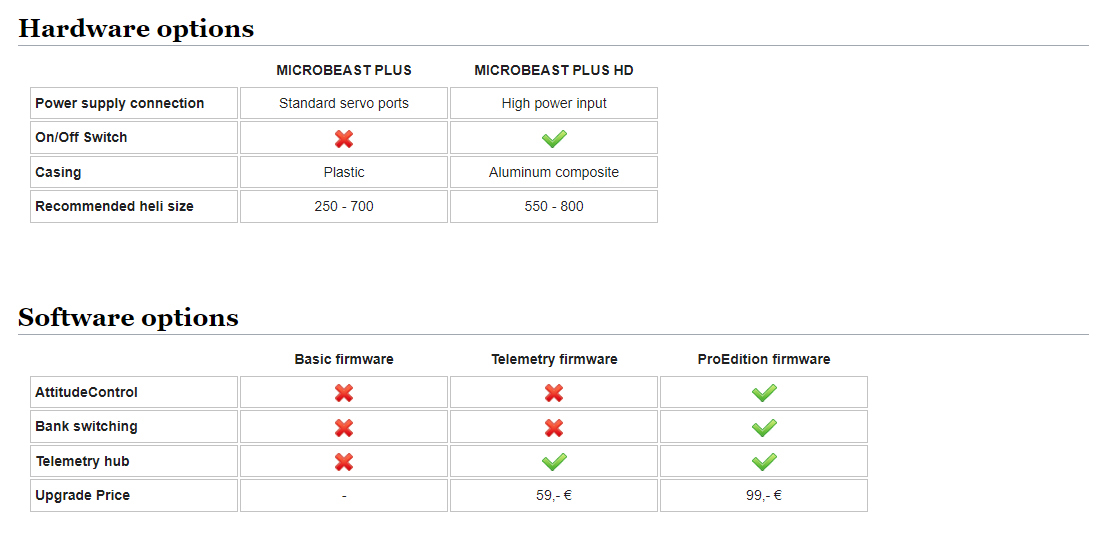The image size is (1096, 538).
Task: Click green checkmark for ProEdition Telemetry hub
Action: [764, 462]
